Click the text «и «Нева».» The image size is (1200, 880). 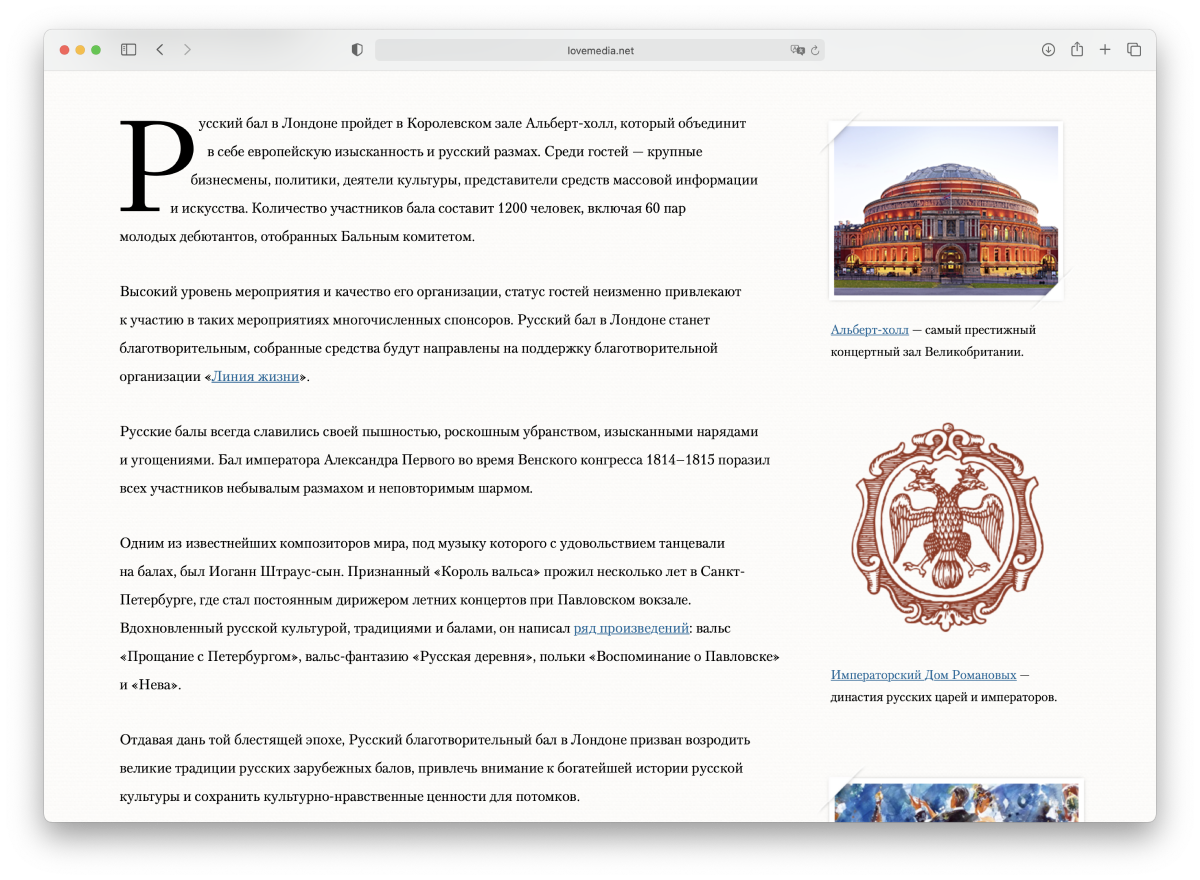pos(150,685)
